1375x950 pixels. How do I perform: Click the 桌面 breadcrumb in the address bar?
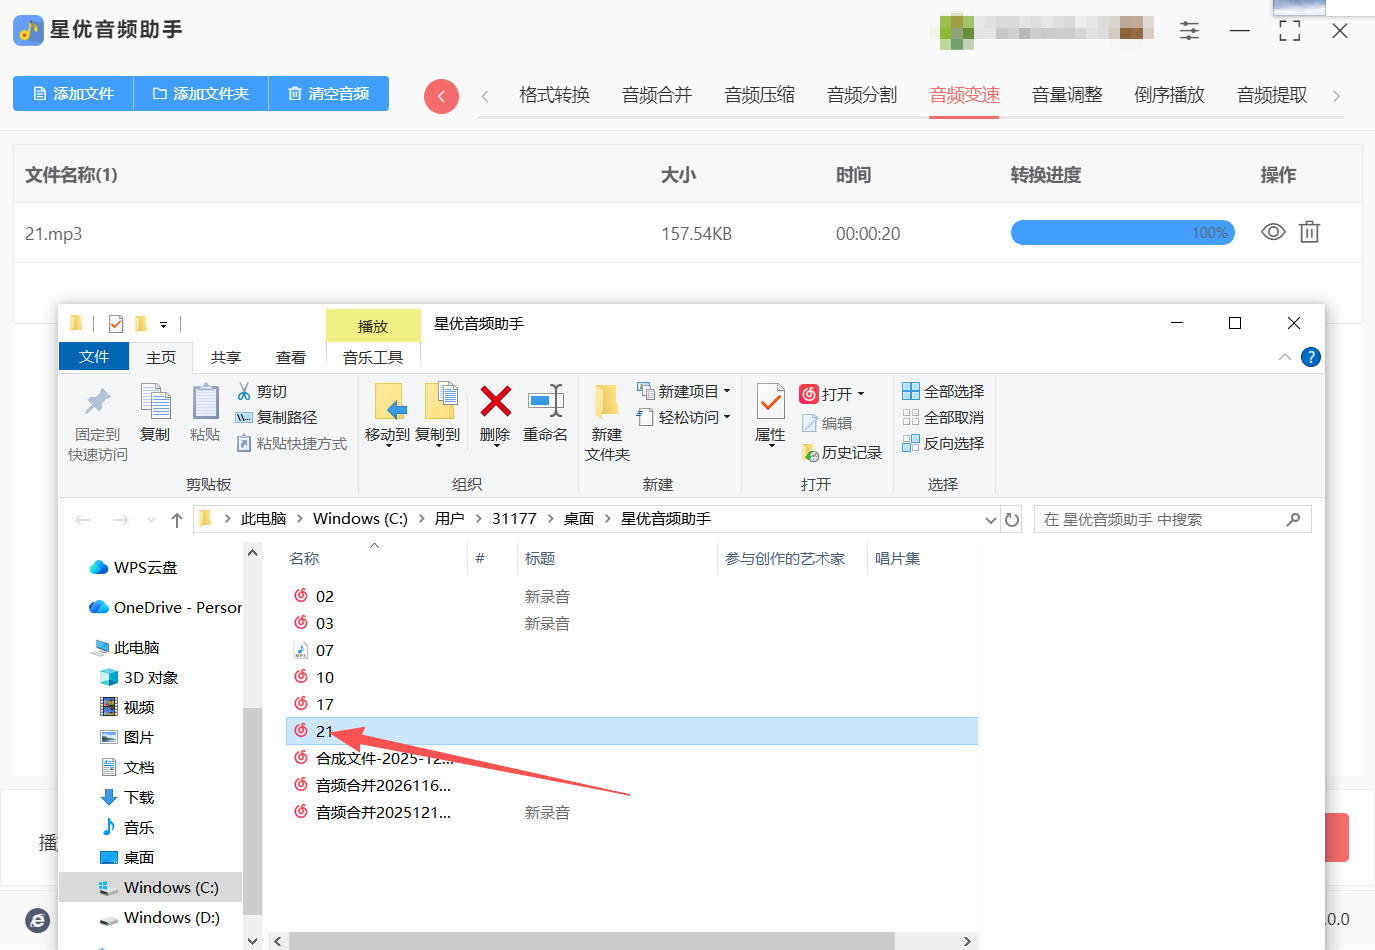tap(579, 519)
